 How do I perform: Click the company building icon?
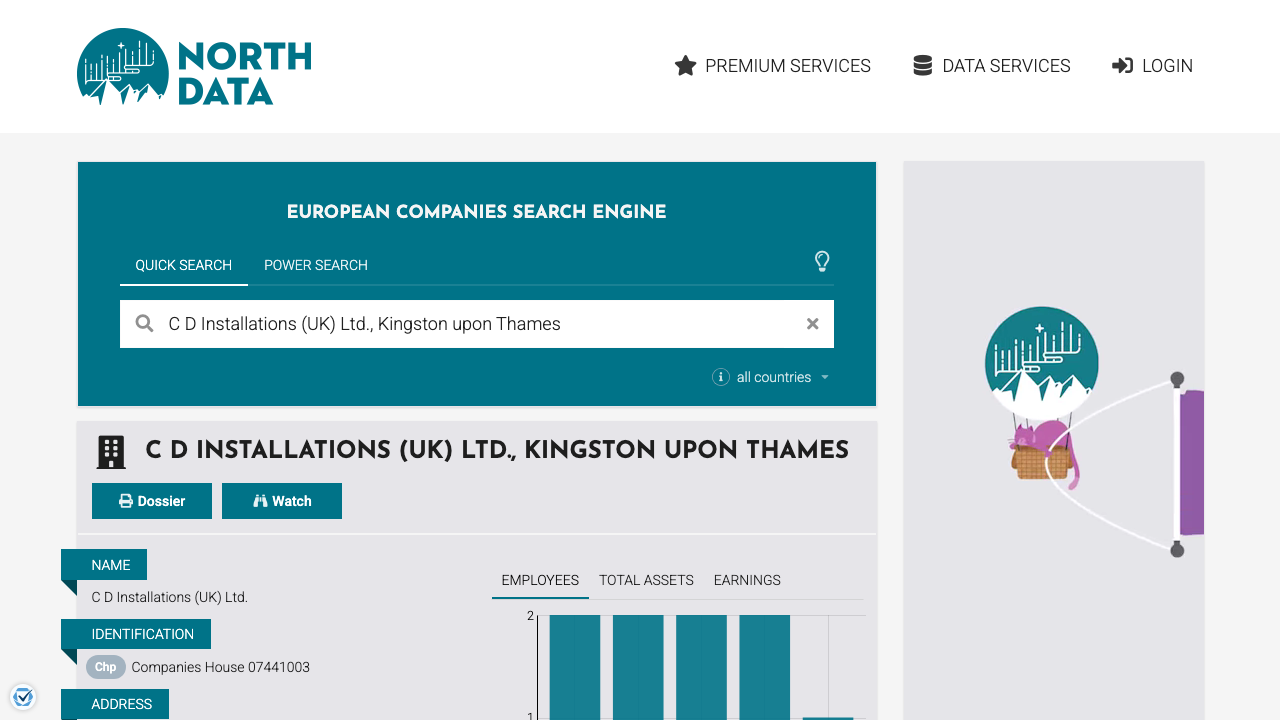coord(111,452)
